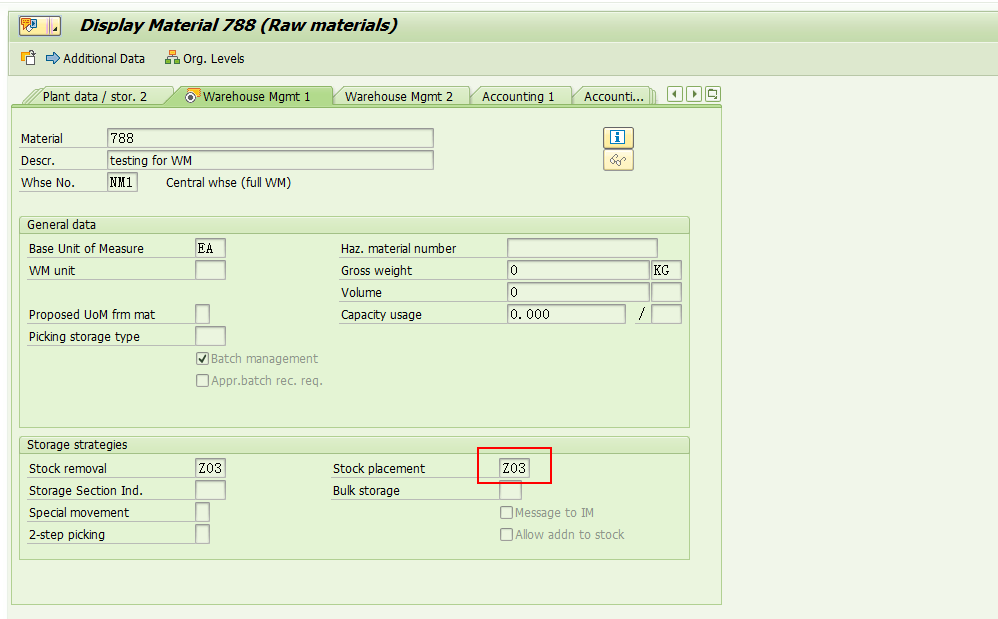Check the Special movement indicator box

[203, 512]
